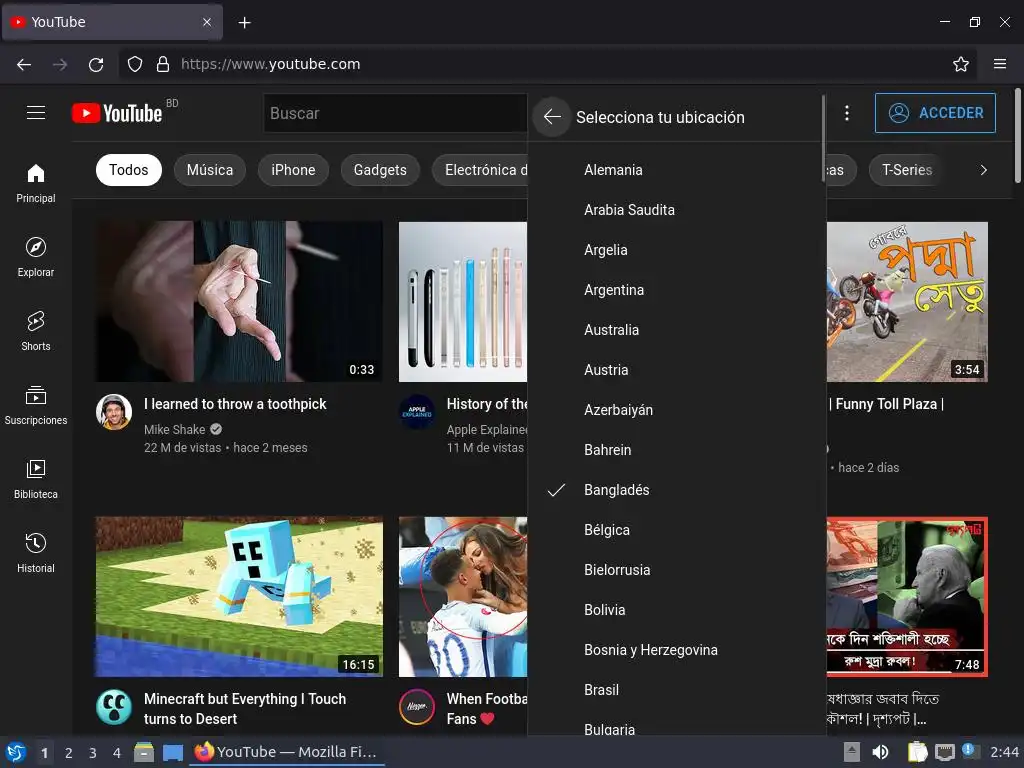The image size is (1024, 768).
Task: Click Mike Shake channel avatar
Action: tap(114, 412)
